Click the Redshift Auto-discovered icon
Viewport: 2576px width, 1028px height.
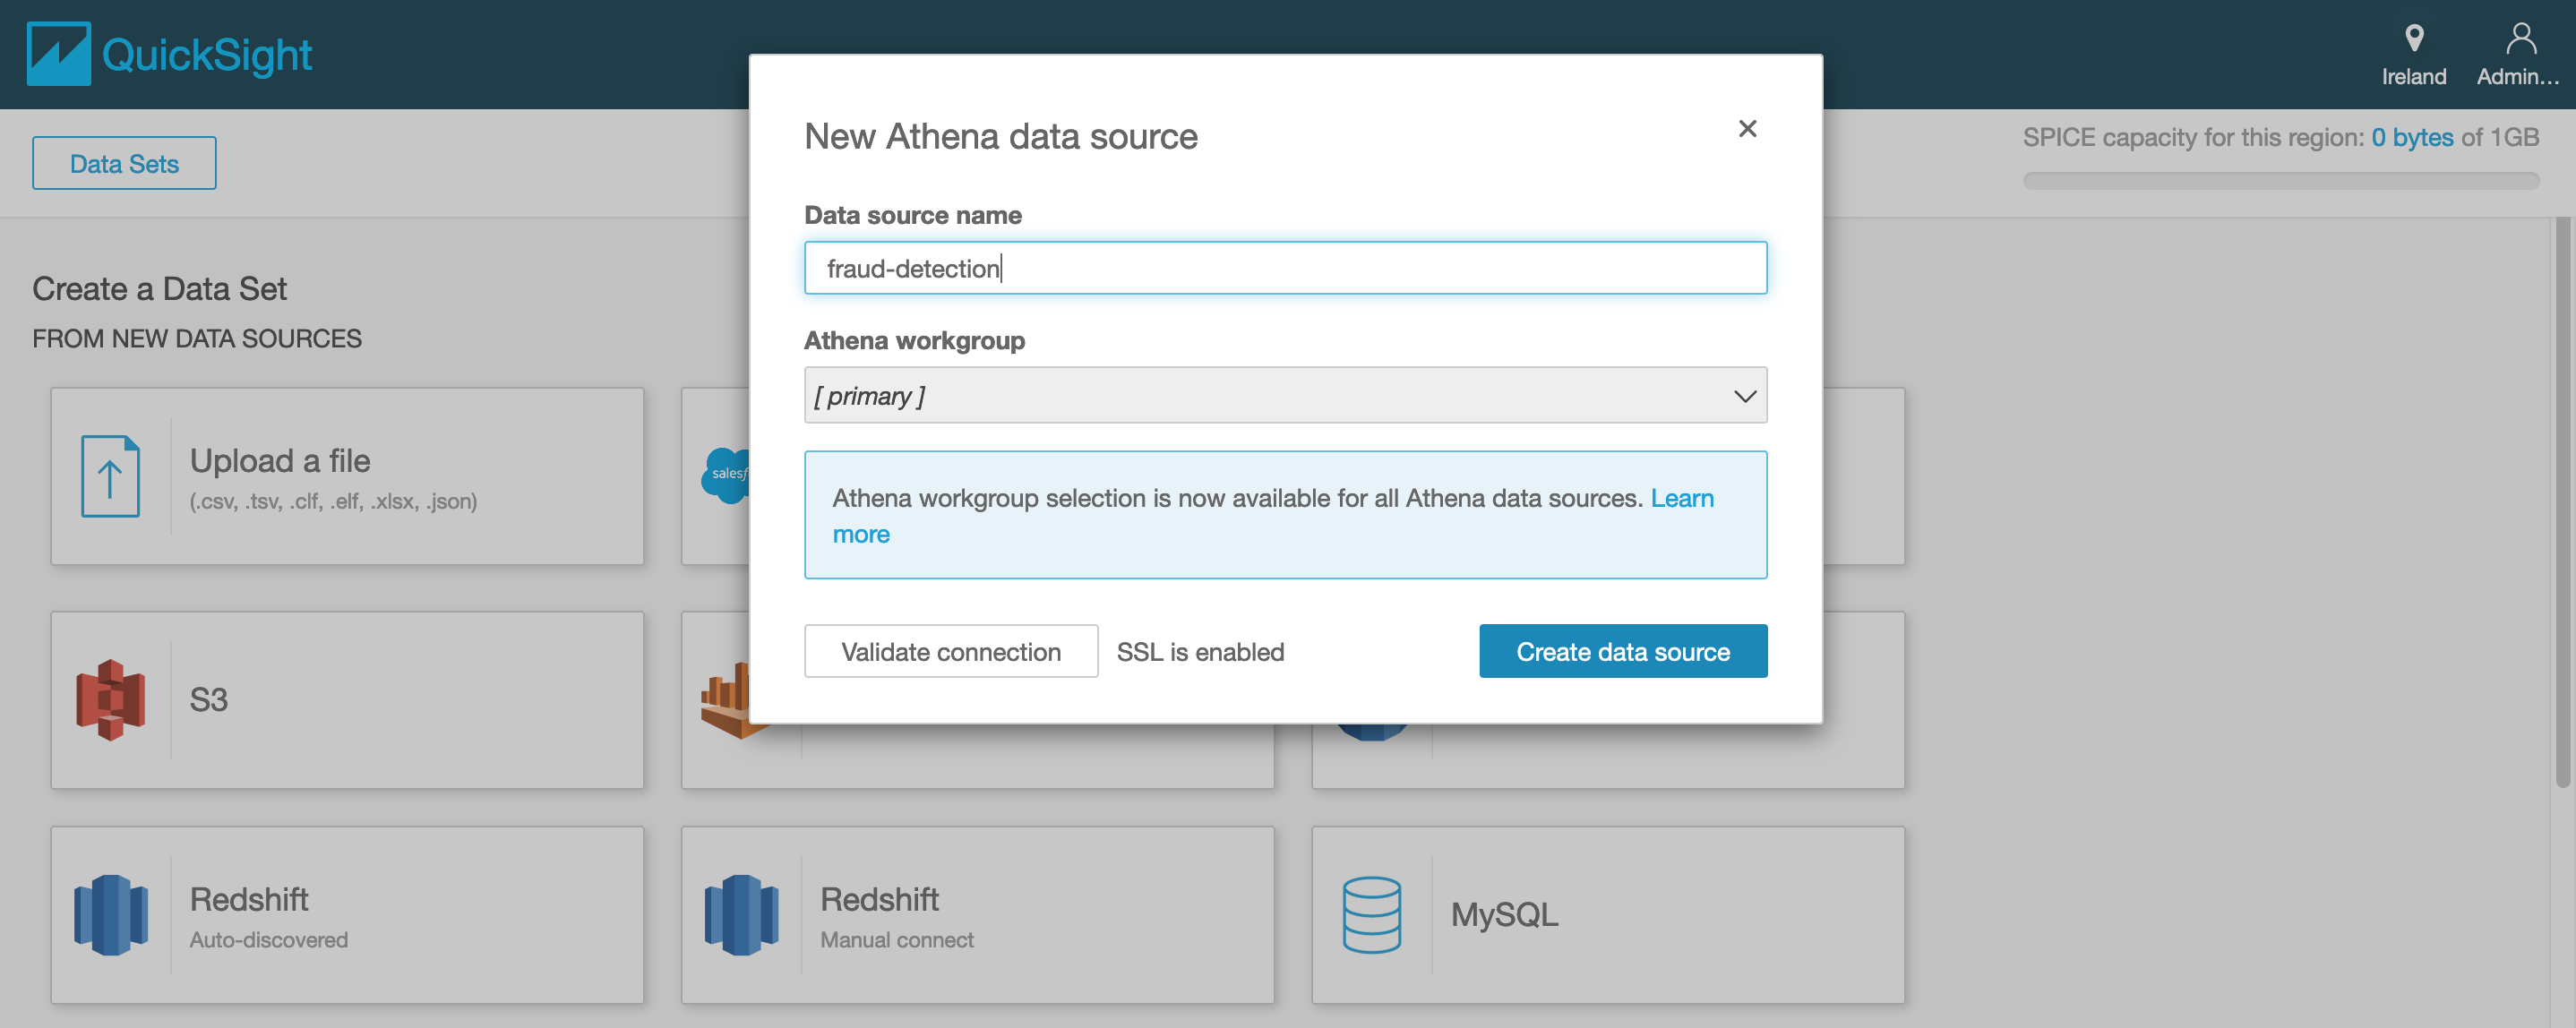click(x=110, y=914)
